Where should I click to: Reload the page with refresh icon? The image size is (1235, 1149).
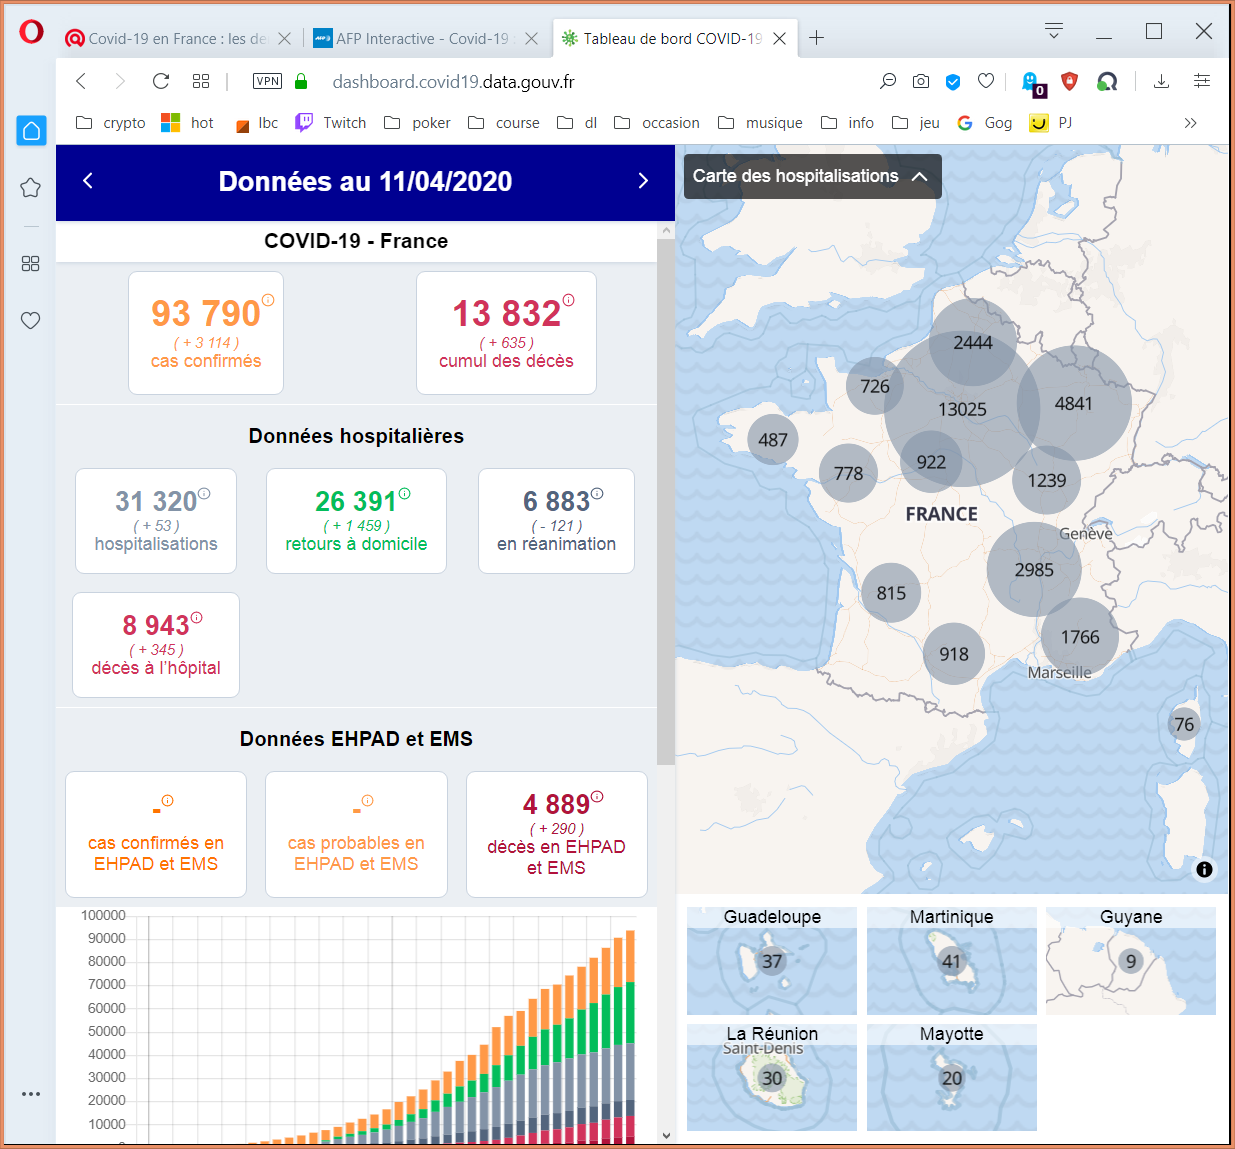pyautogui.click(x=161, y=81)
